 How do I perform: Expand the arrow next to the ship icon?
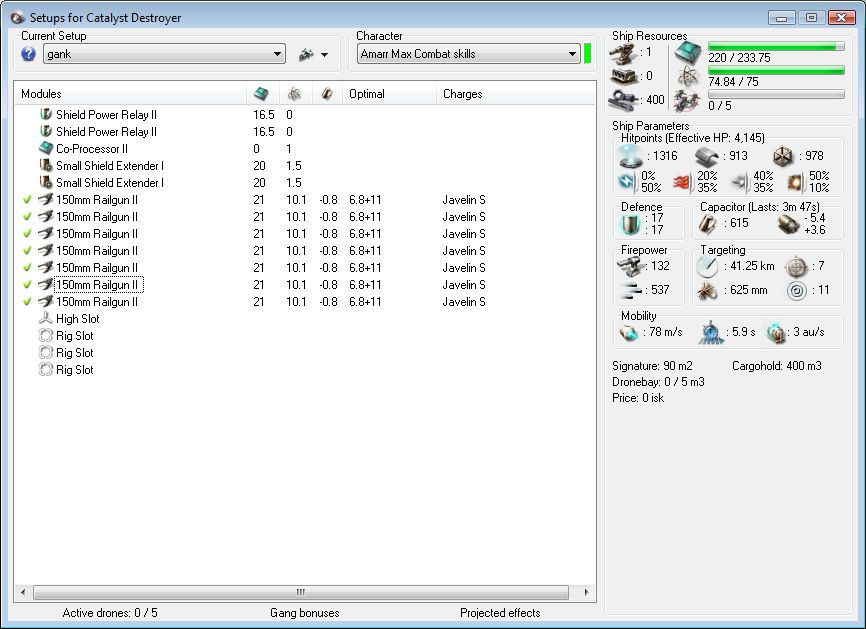point(325,55)
